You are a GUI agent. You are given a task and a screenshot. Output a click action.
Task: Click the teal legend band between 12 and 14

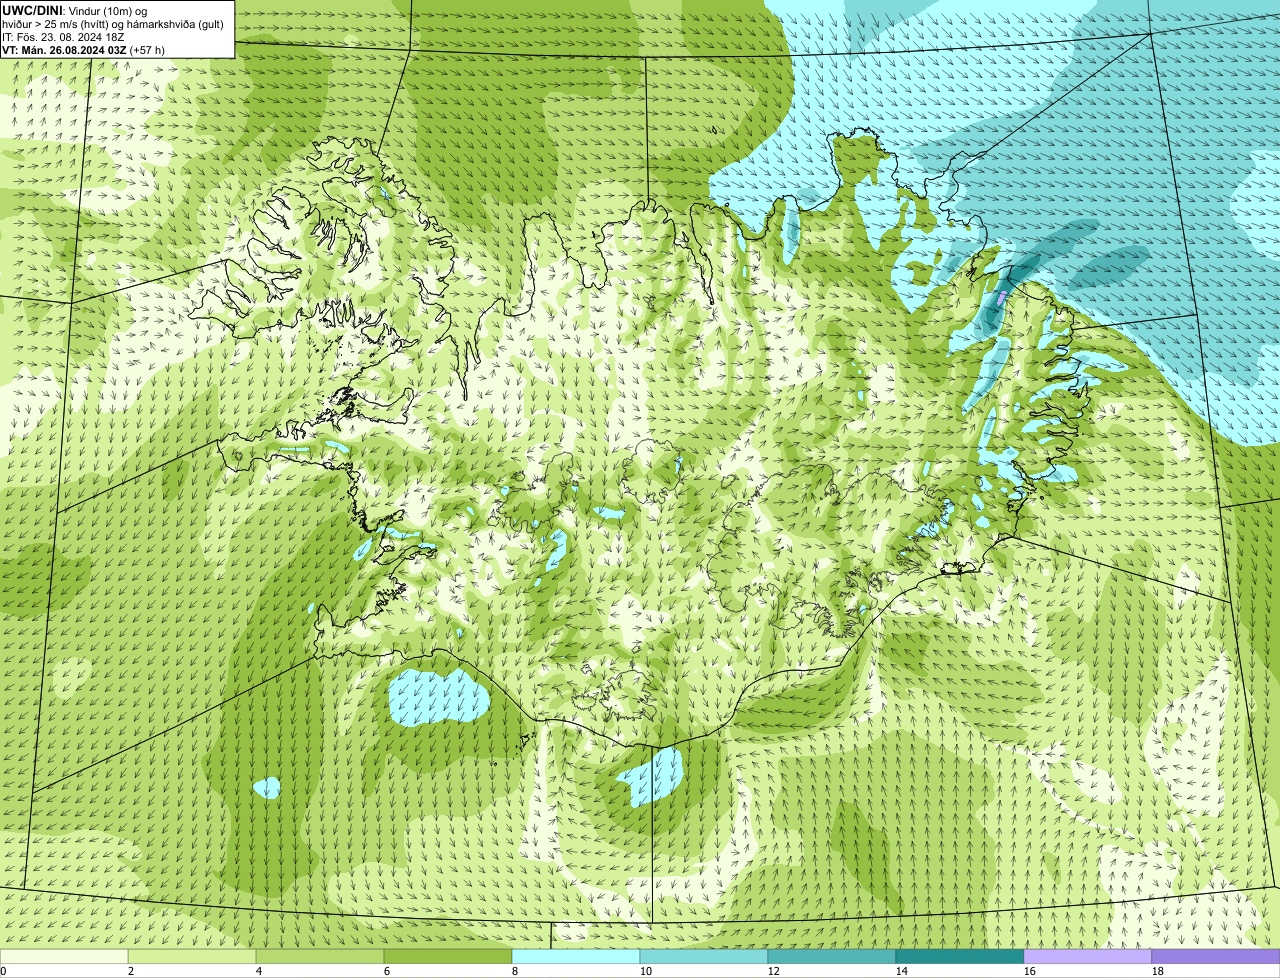click(x=832, y=957)
